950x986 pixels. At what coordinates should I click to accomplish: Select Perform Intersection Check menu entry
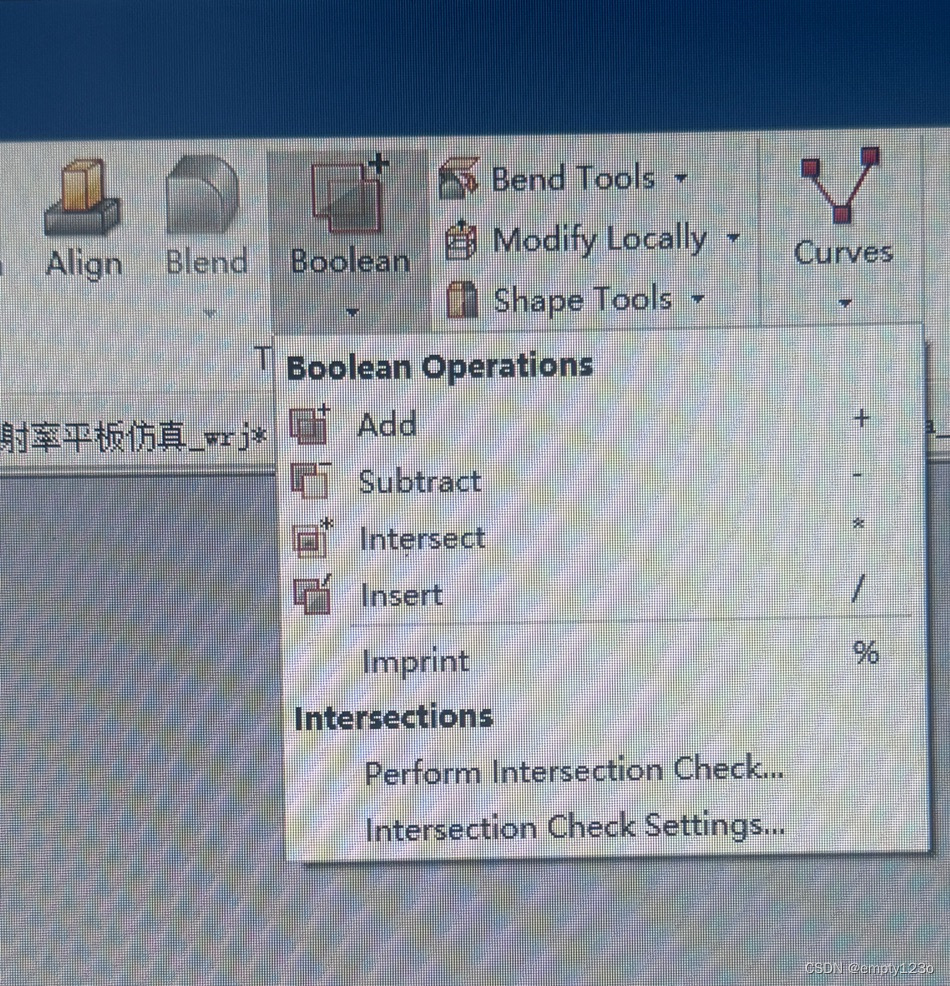coord(574,772)
